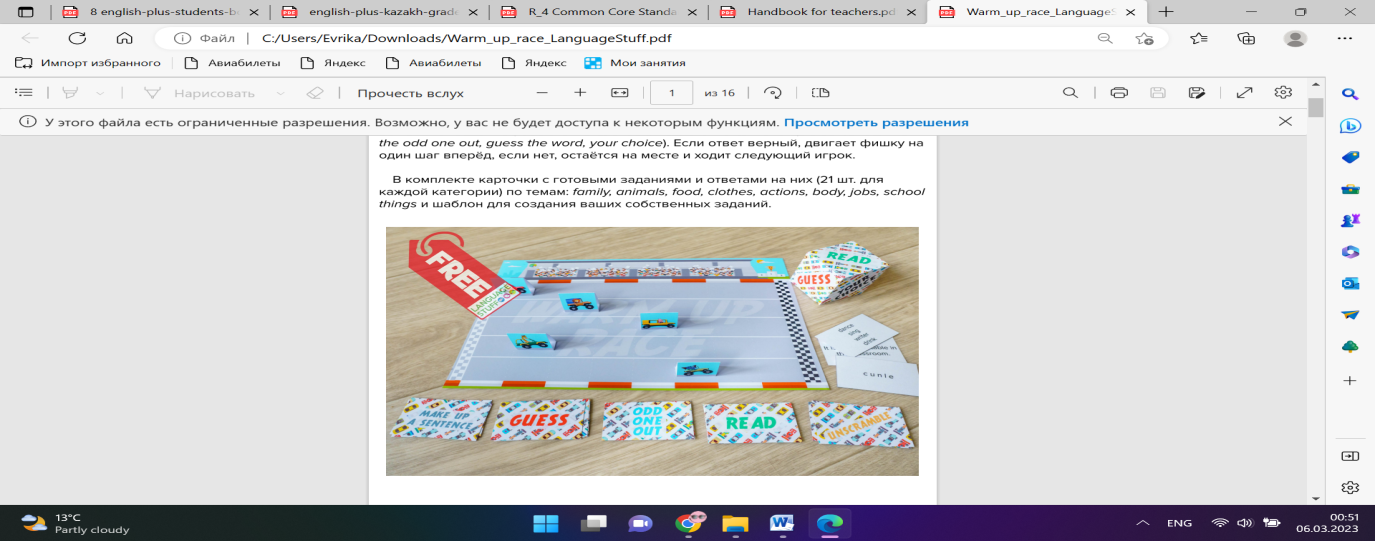The width and height of the screenshot is (1375, 541).
Task: Click the Warm Up Race board game photo
Action: pyautogui.click(x=652, y=351)
